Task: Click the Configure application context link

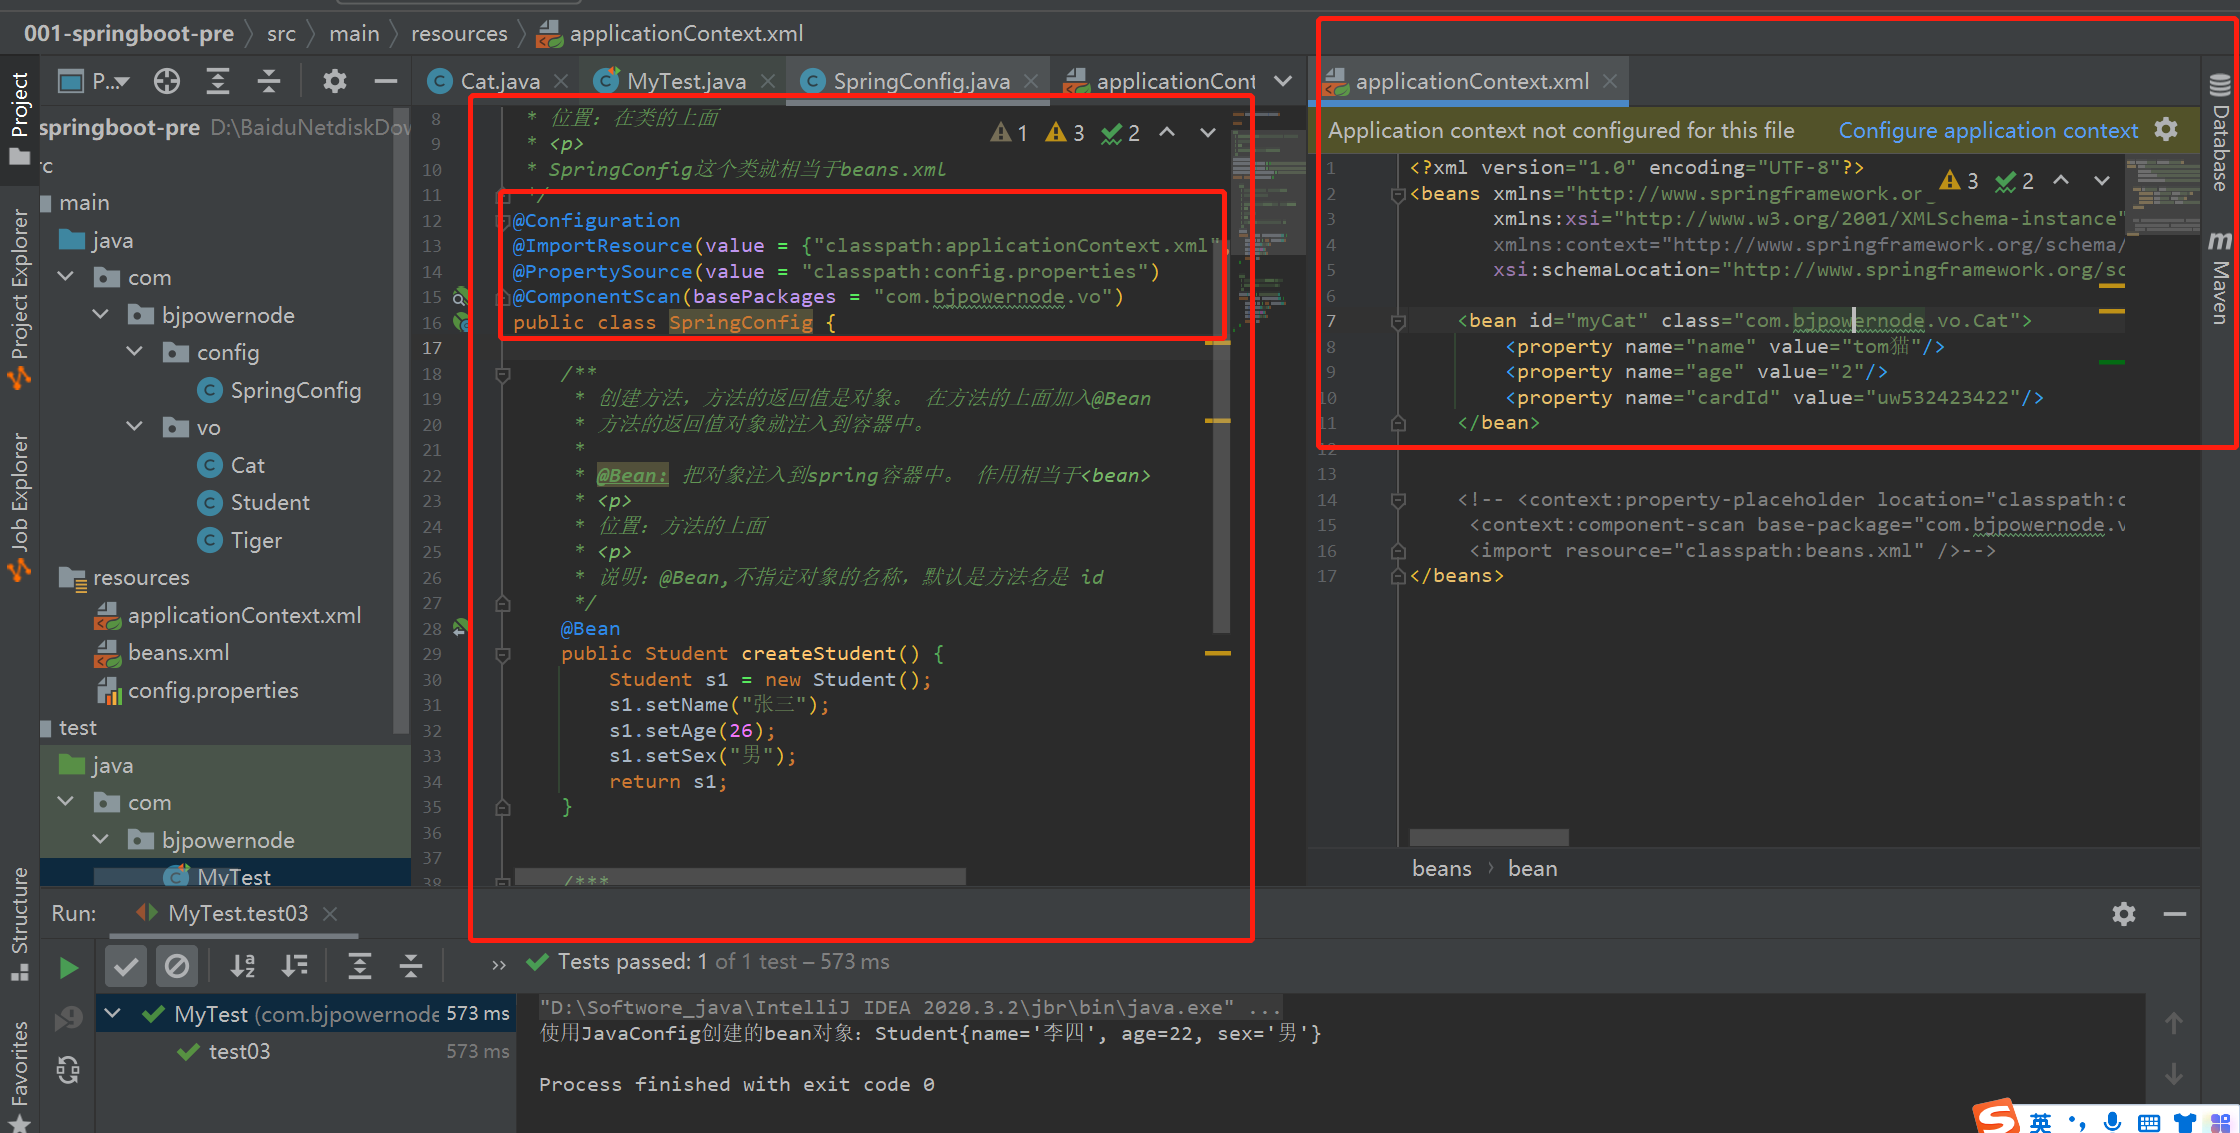Action: pyautogui.click(x=1988, y=131)
